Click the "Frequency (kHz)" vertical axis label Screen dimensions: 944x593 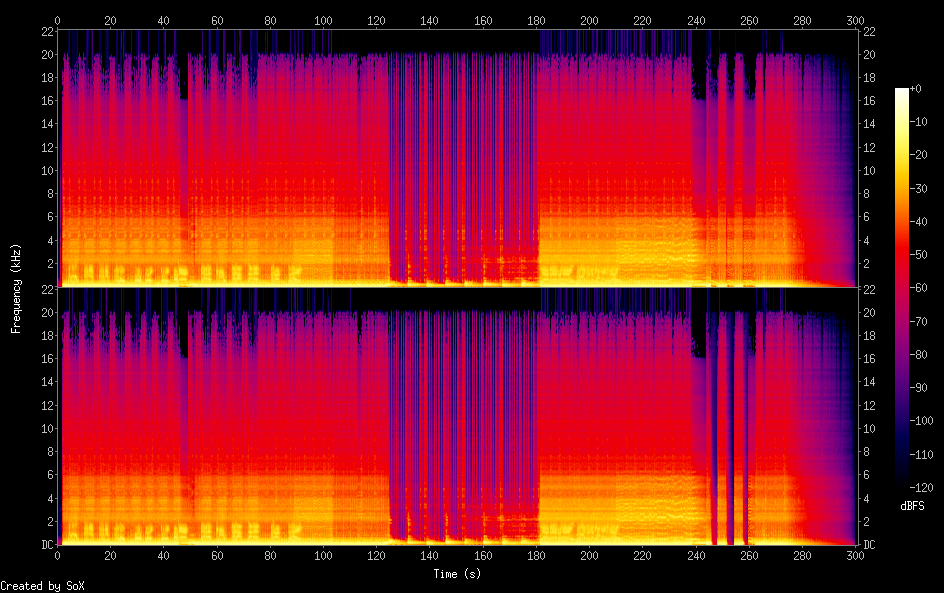16,288
